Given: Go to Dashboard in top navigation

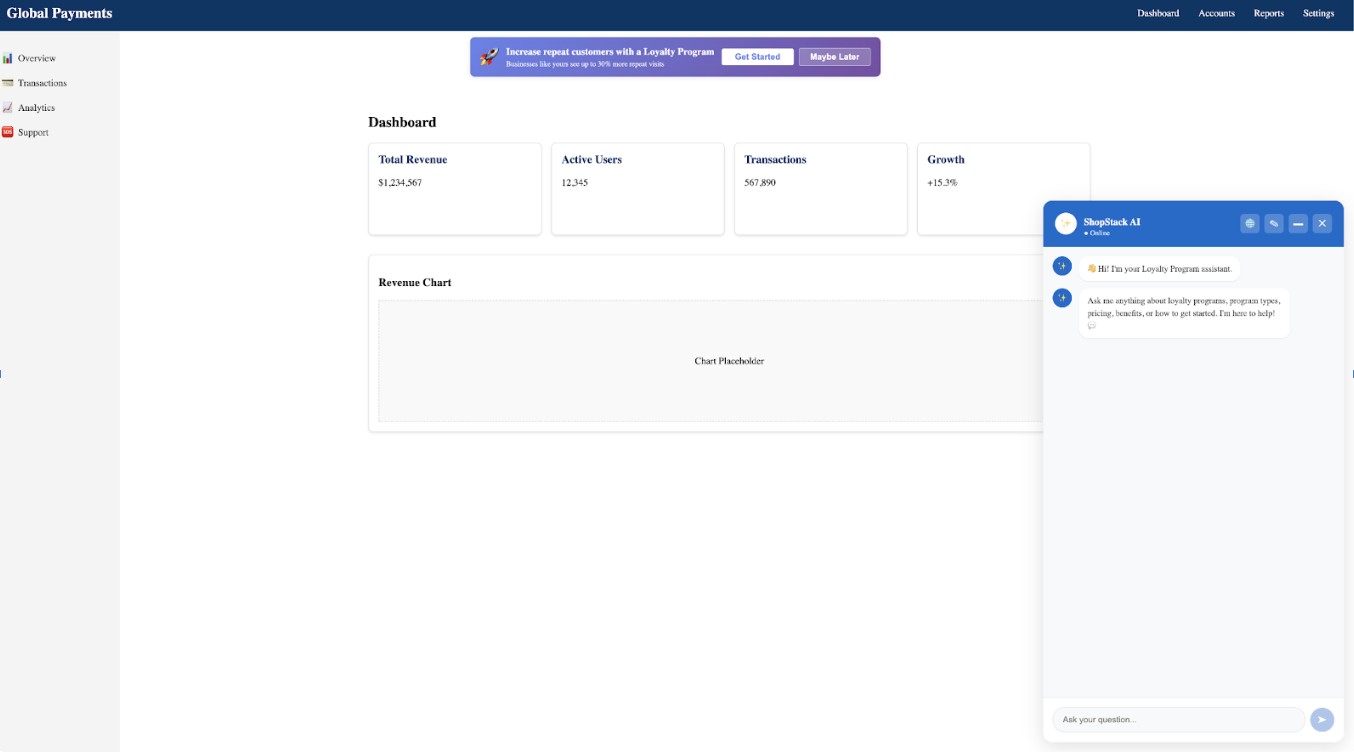Looking at the screenshot, I should pos(1158,14).
